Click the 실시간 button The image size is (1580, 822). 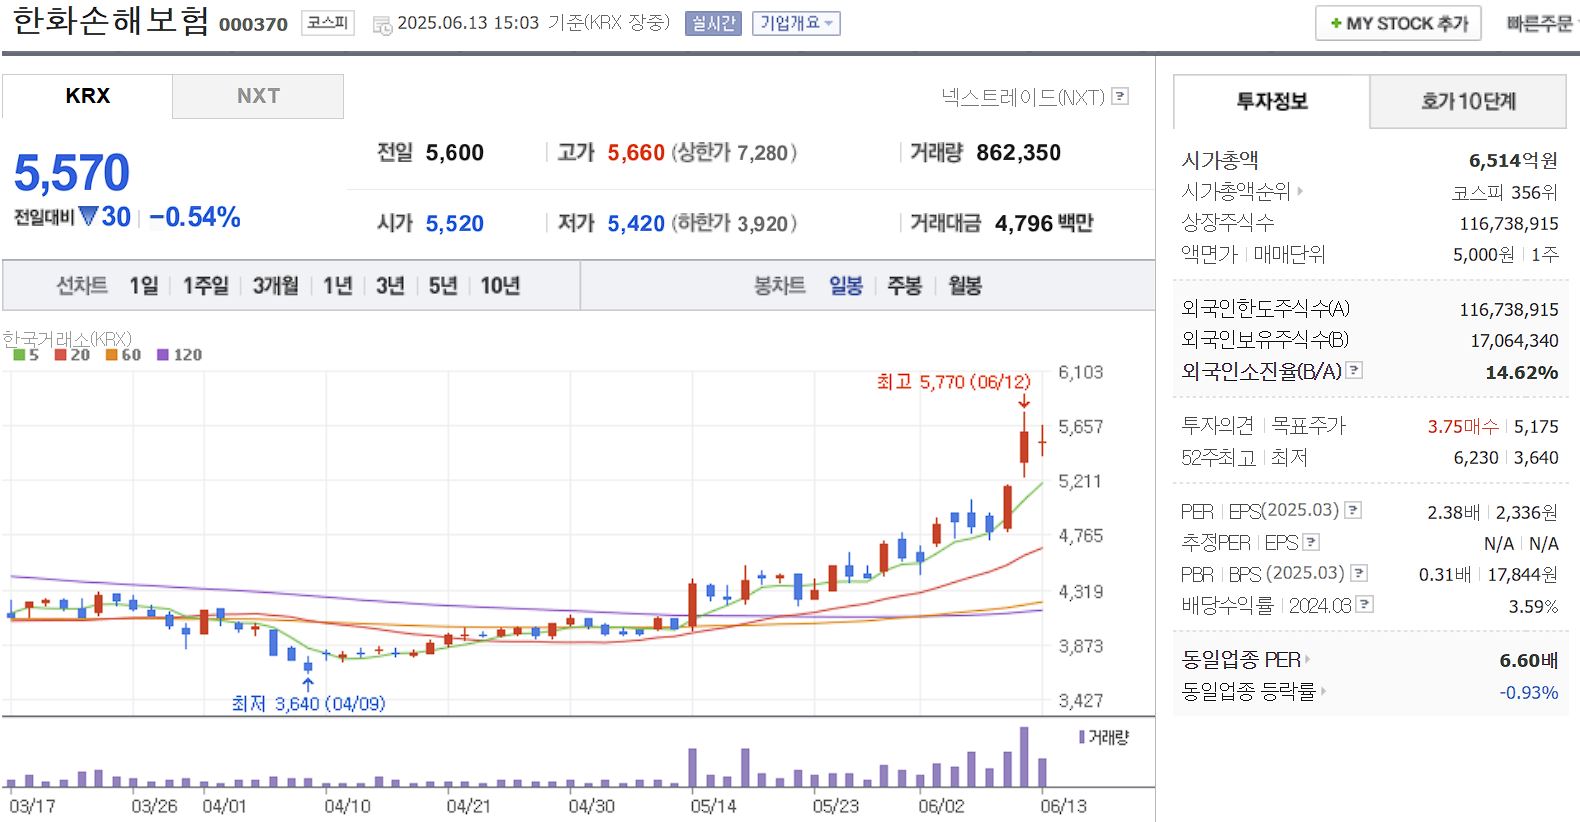[713, 23]
